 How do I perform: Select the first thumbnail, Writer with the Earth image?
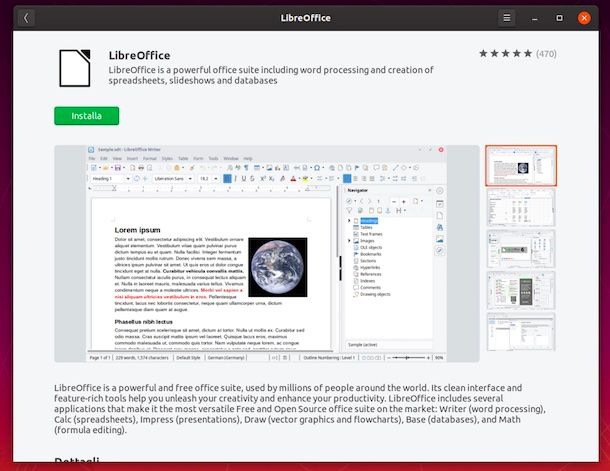[521, 166]
